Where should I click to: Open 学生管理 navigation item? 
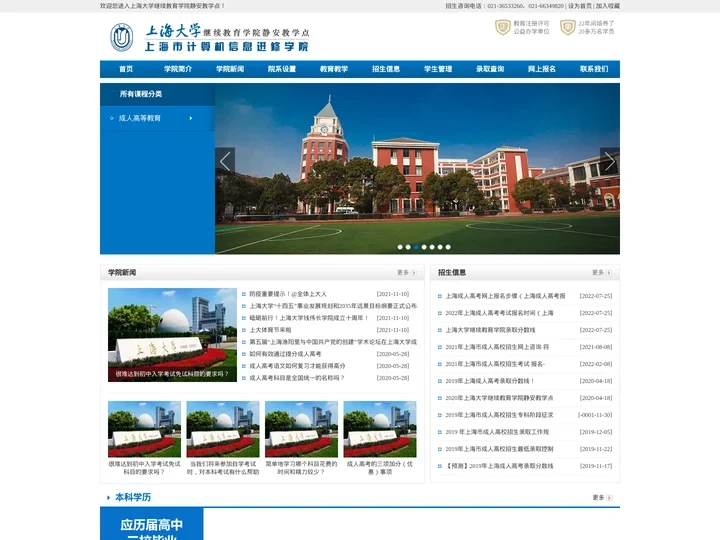click(438, 69)
